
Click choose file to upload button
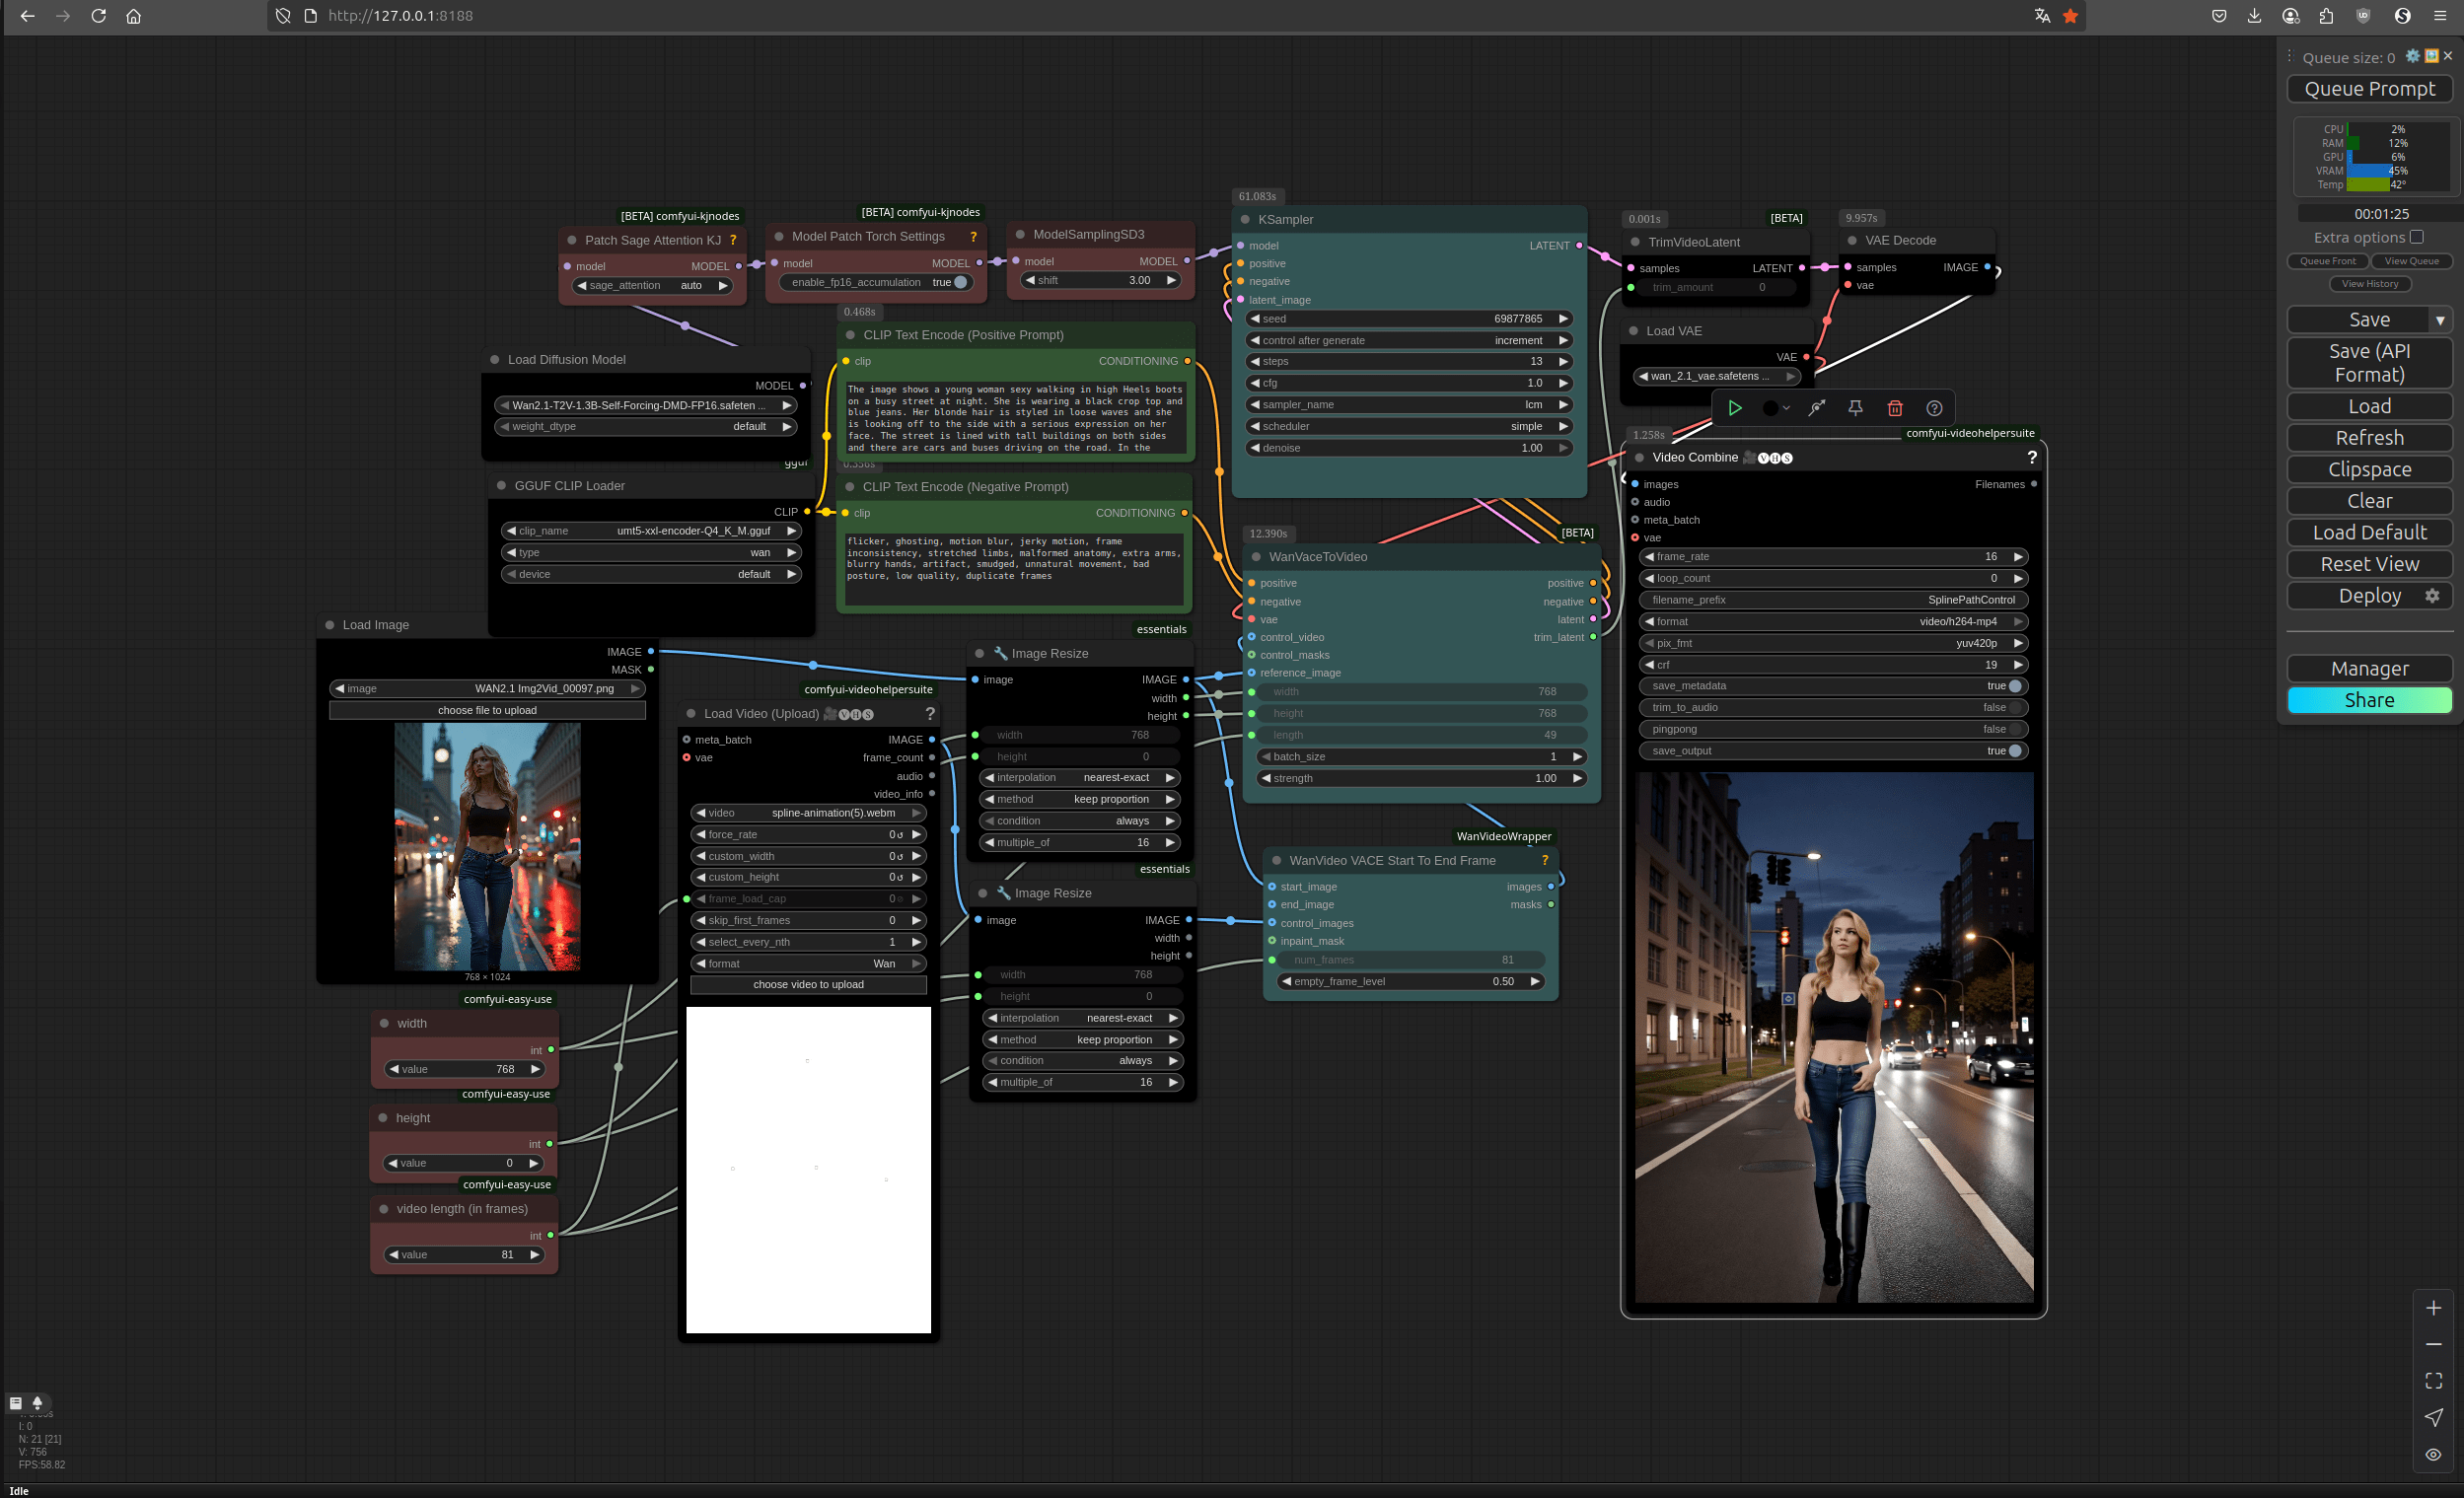[487, 710]
